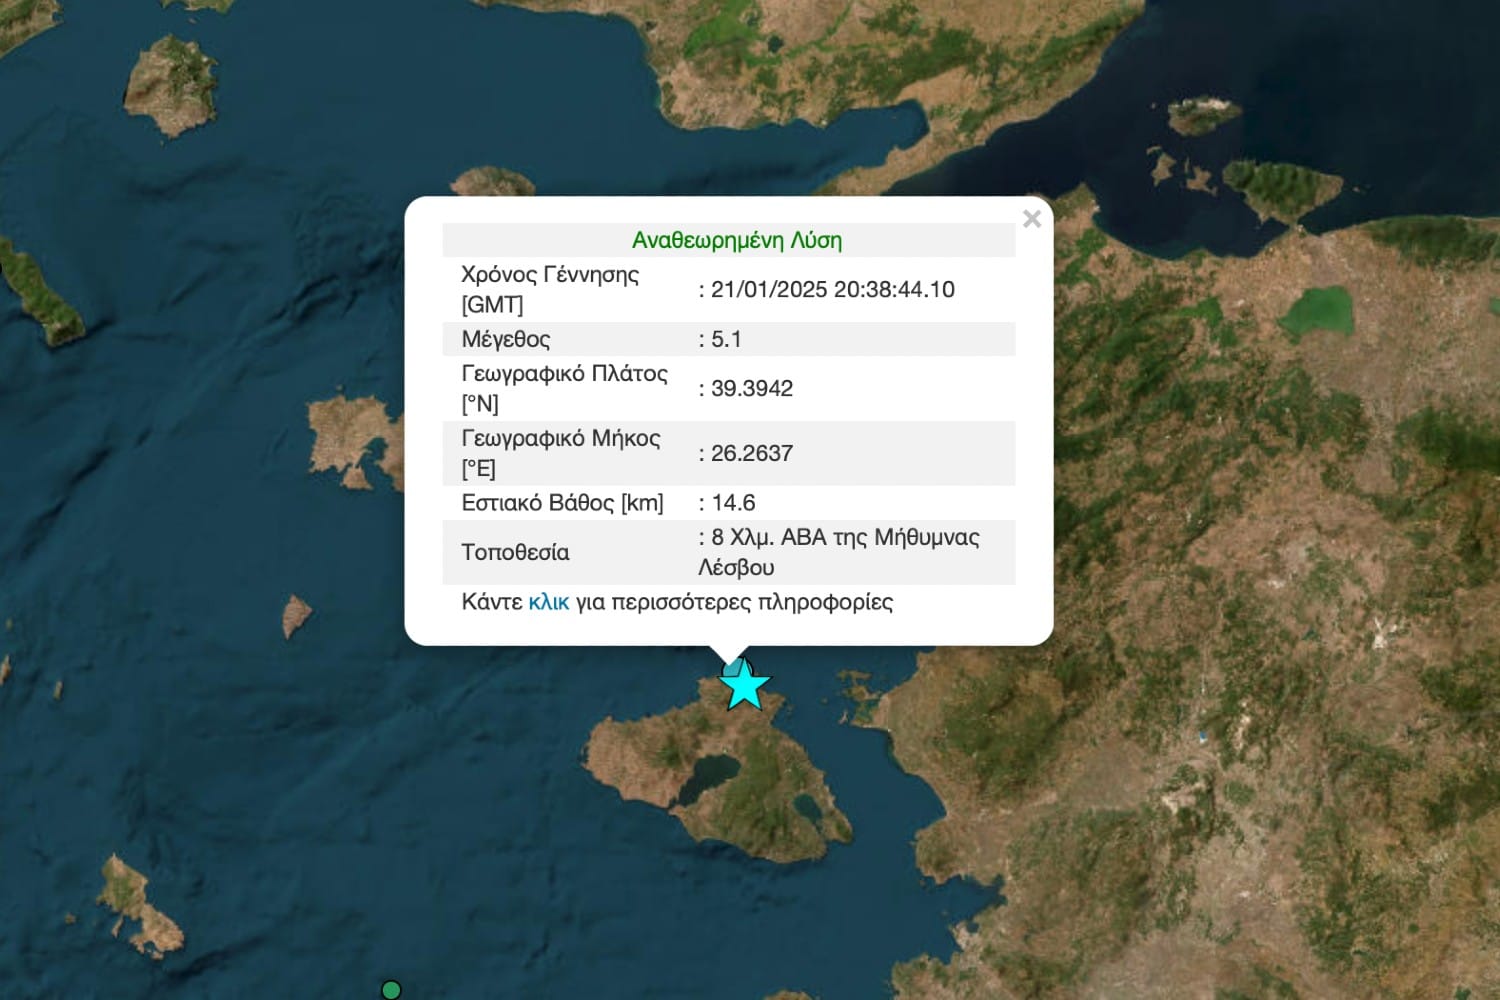Close the earthquake info popup
The height and width of the screenshot is (1000, 1500).
click(1032, 219)
